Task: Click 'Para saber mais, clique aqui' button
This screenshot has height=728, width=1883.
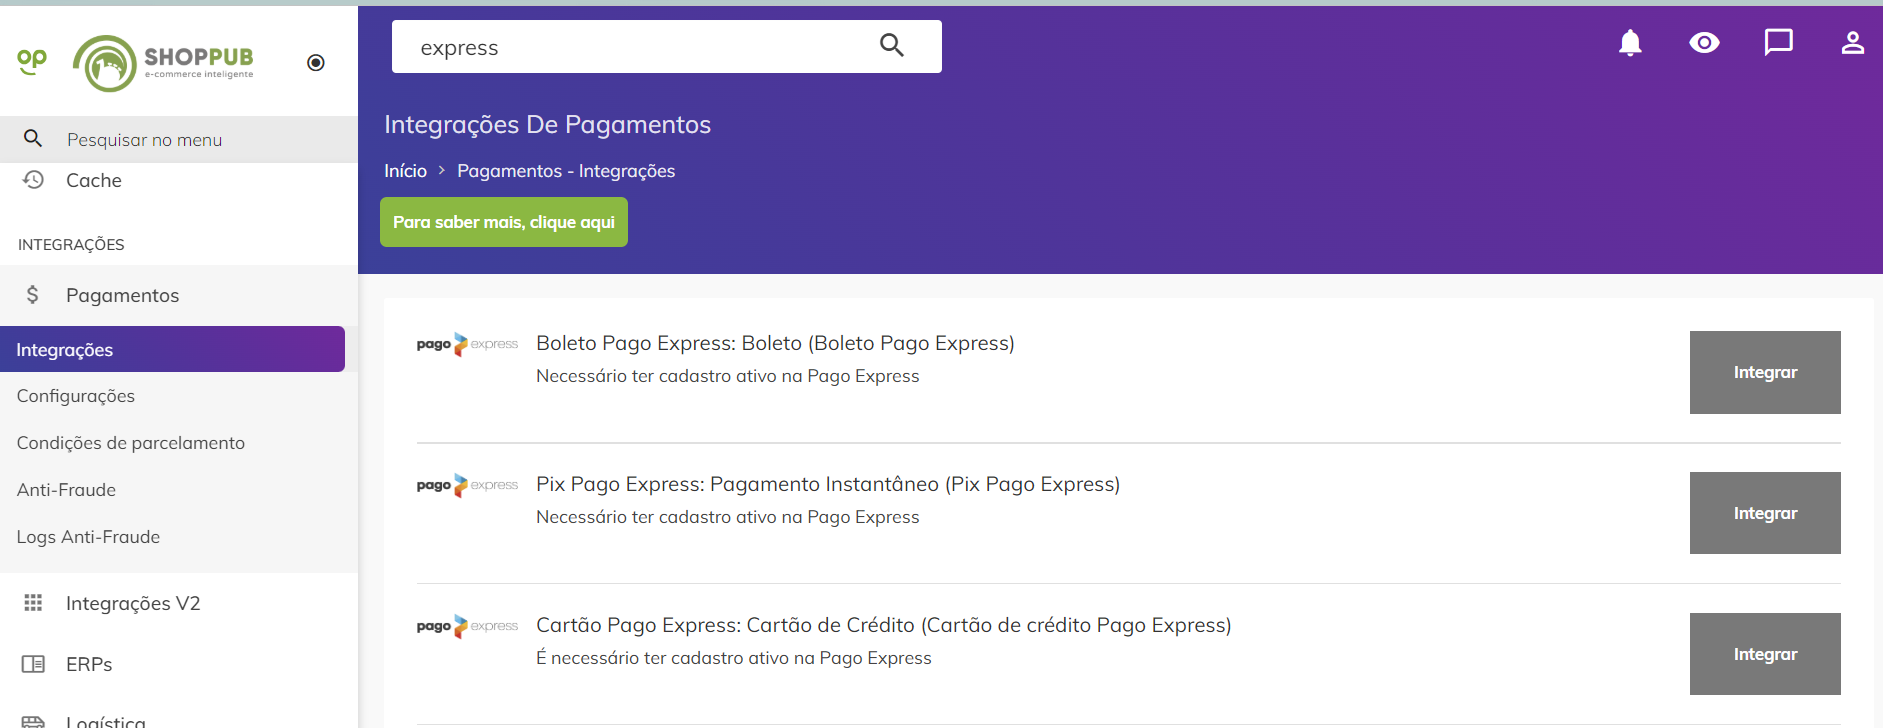Action: coord(504,222)
